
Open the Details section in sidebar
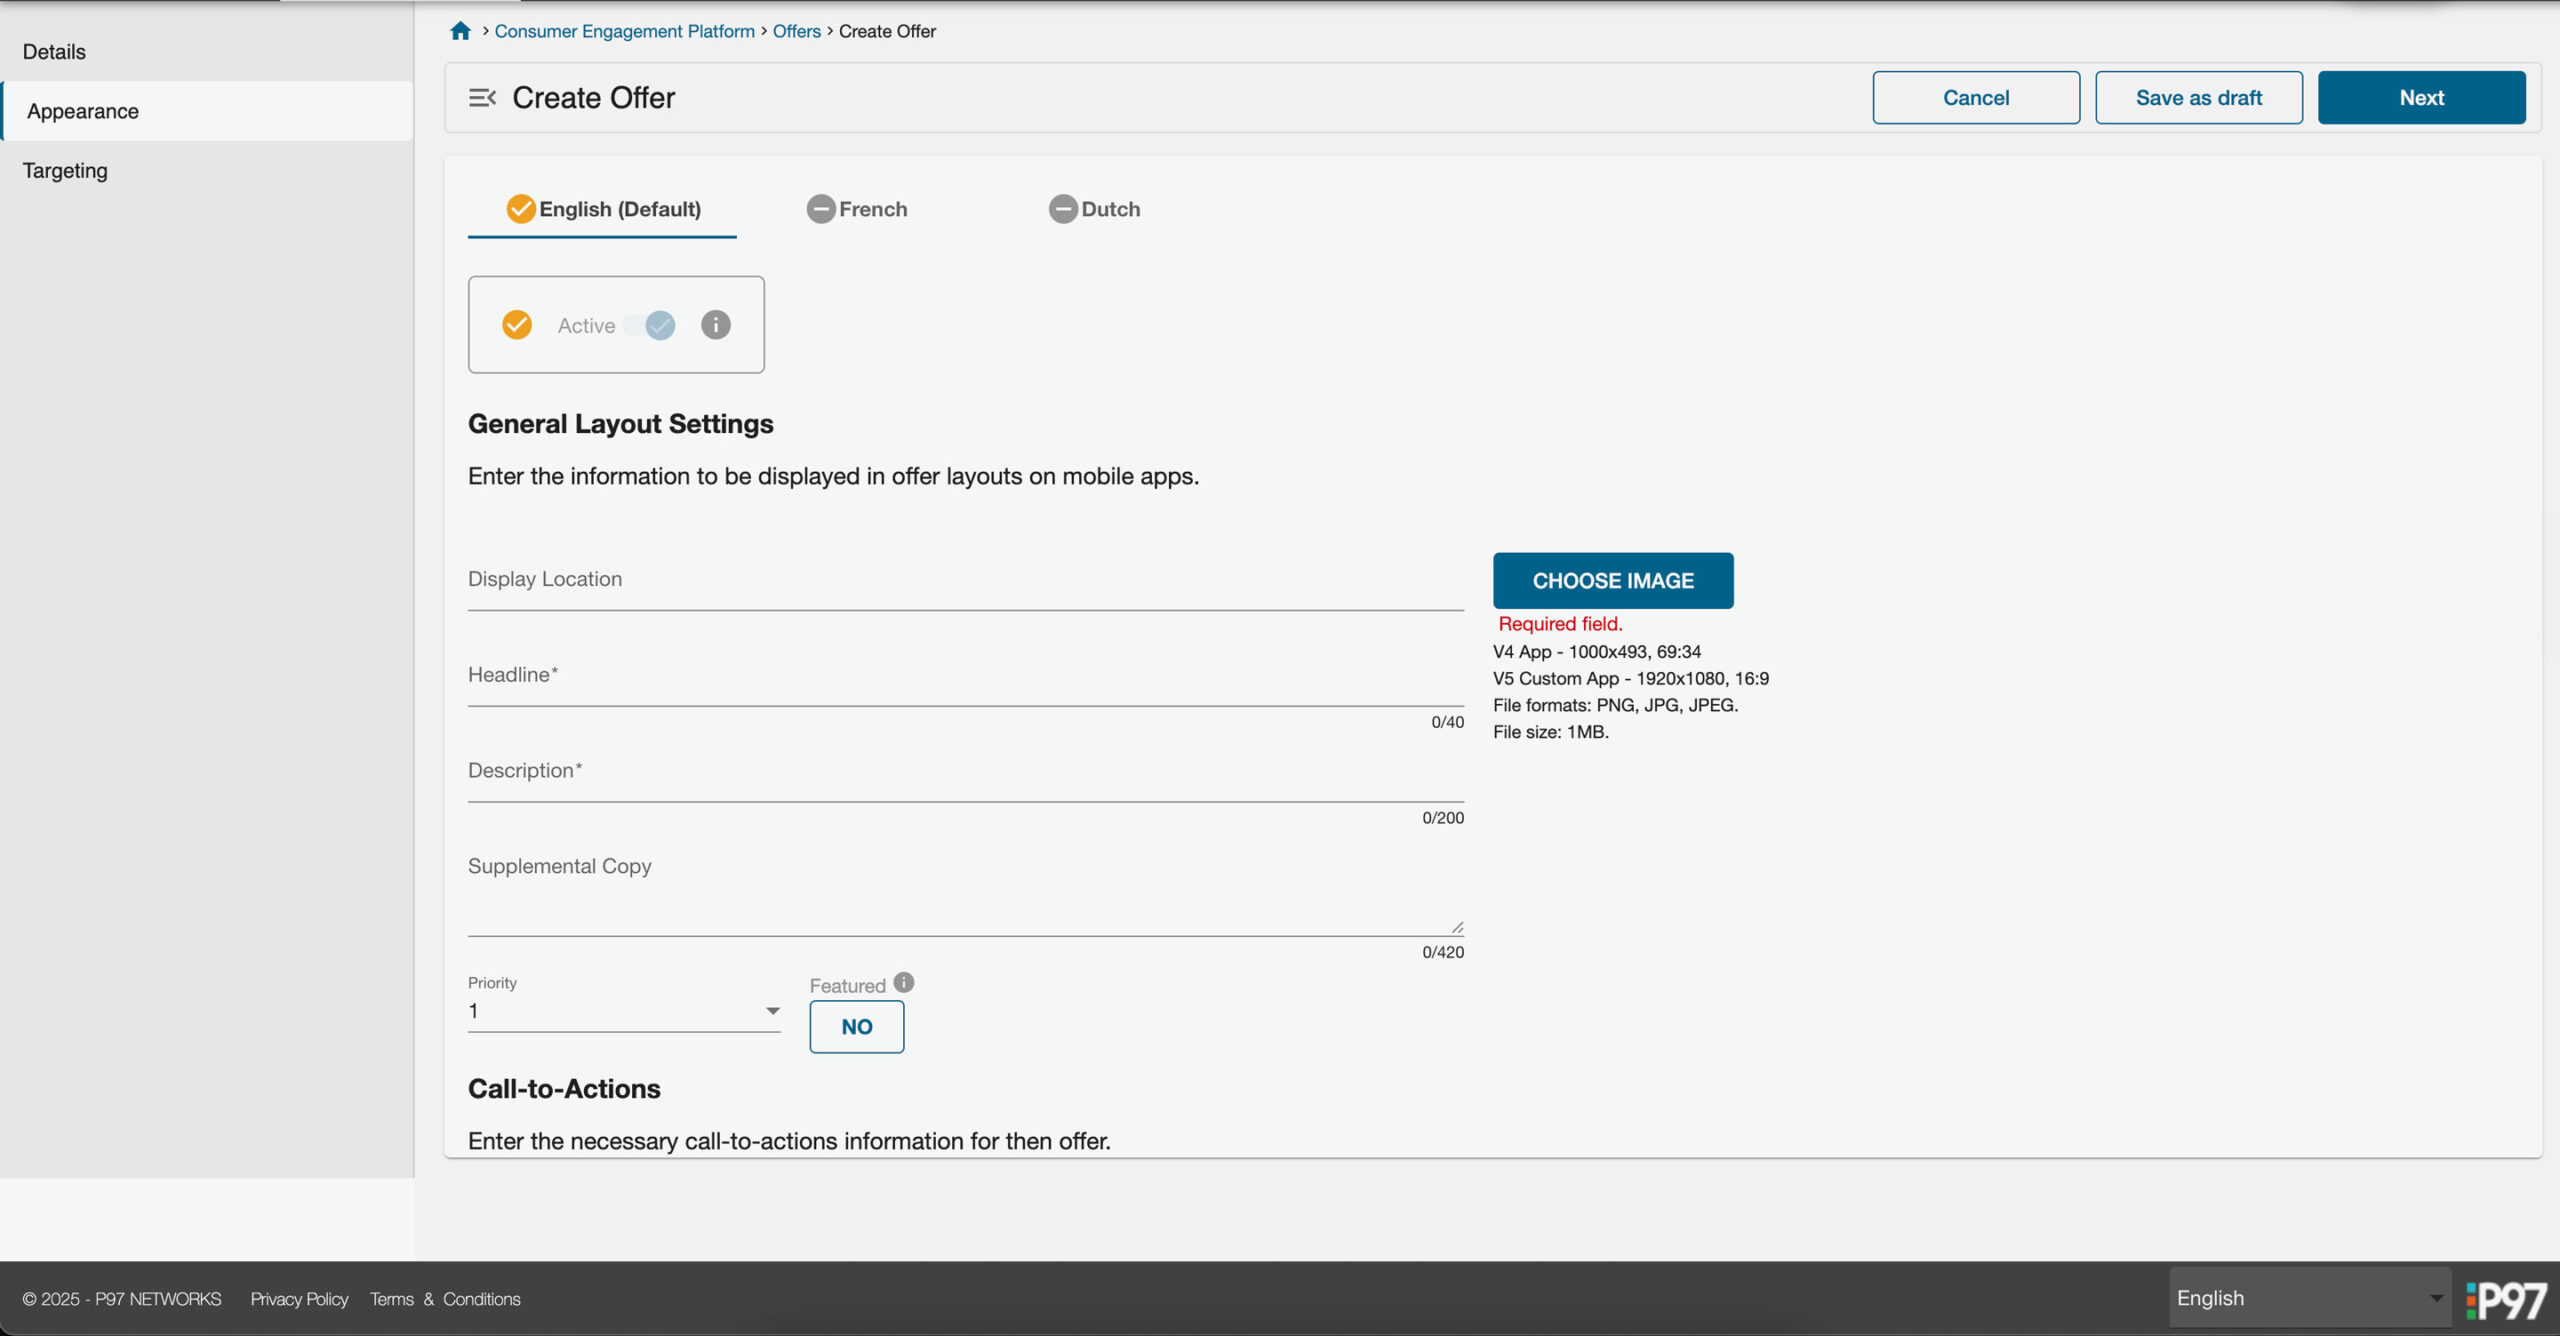click(54, 52)
